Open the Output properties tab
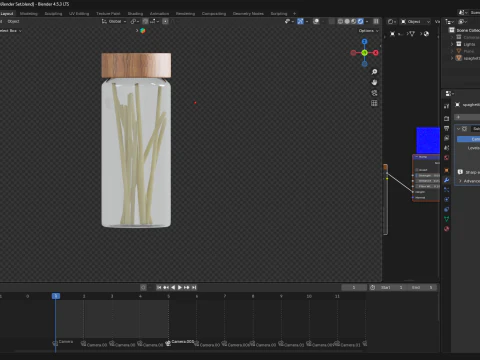480x360 pixels. coord(447,128)
